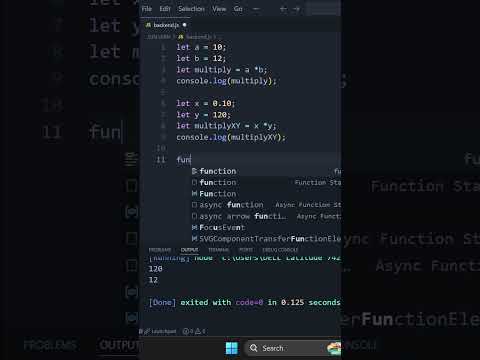
Task: Click code line 'let a = 10;'
Action: [201, 47]
